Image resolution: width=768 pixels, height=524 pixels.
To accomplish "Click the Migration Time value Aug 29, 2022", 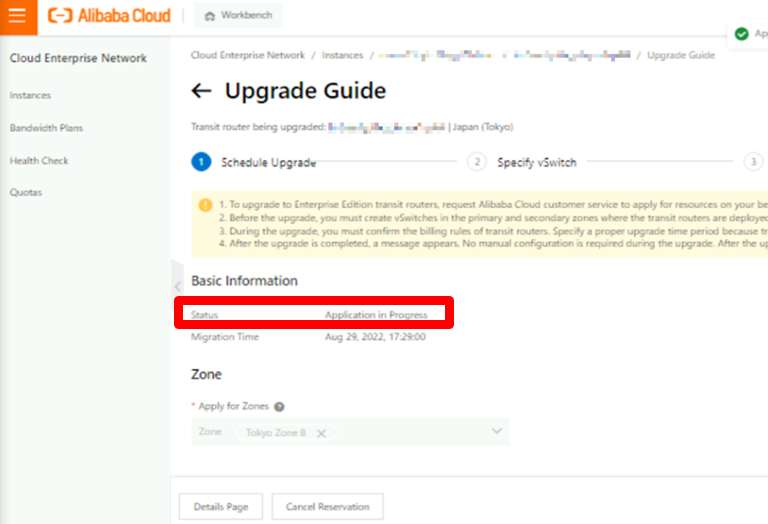I will pos(375,336).
